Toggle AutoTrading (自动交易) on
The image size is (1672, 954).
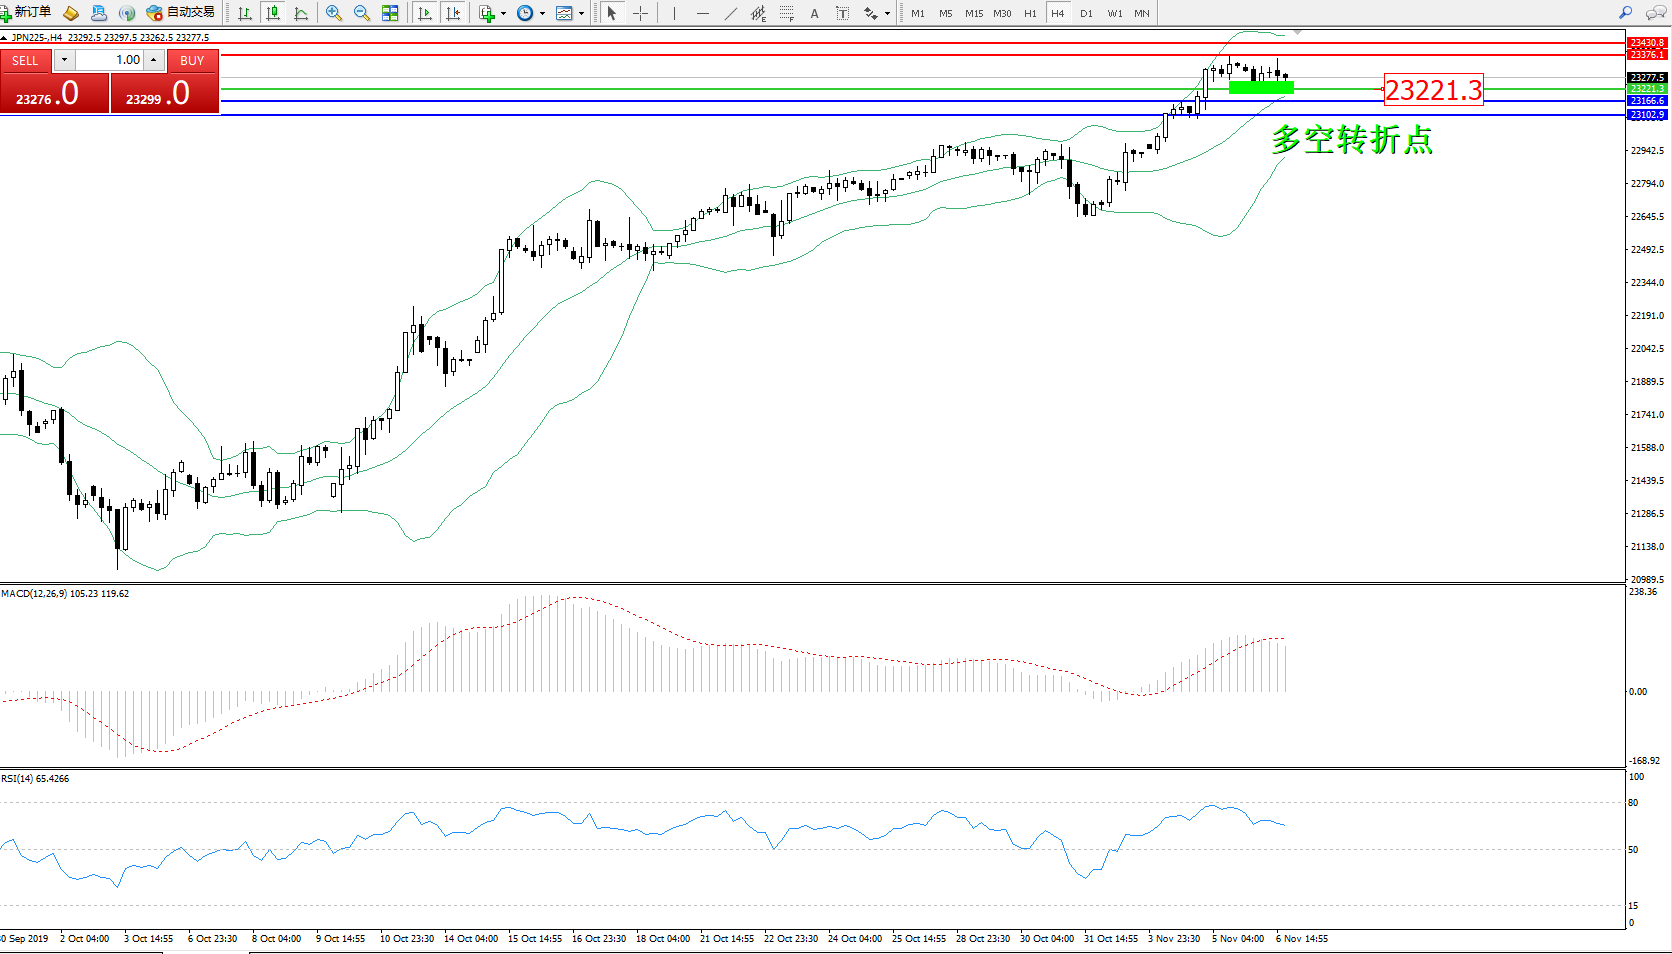[181, 12]
